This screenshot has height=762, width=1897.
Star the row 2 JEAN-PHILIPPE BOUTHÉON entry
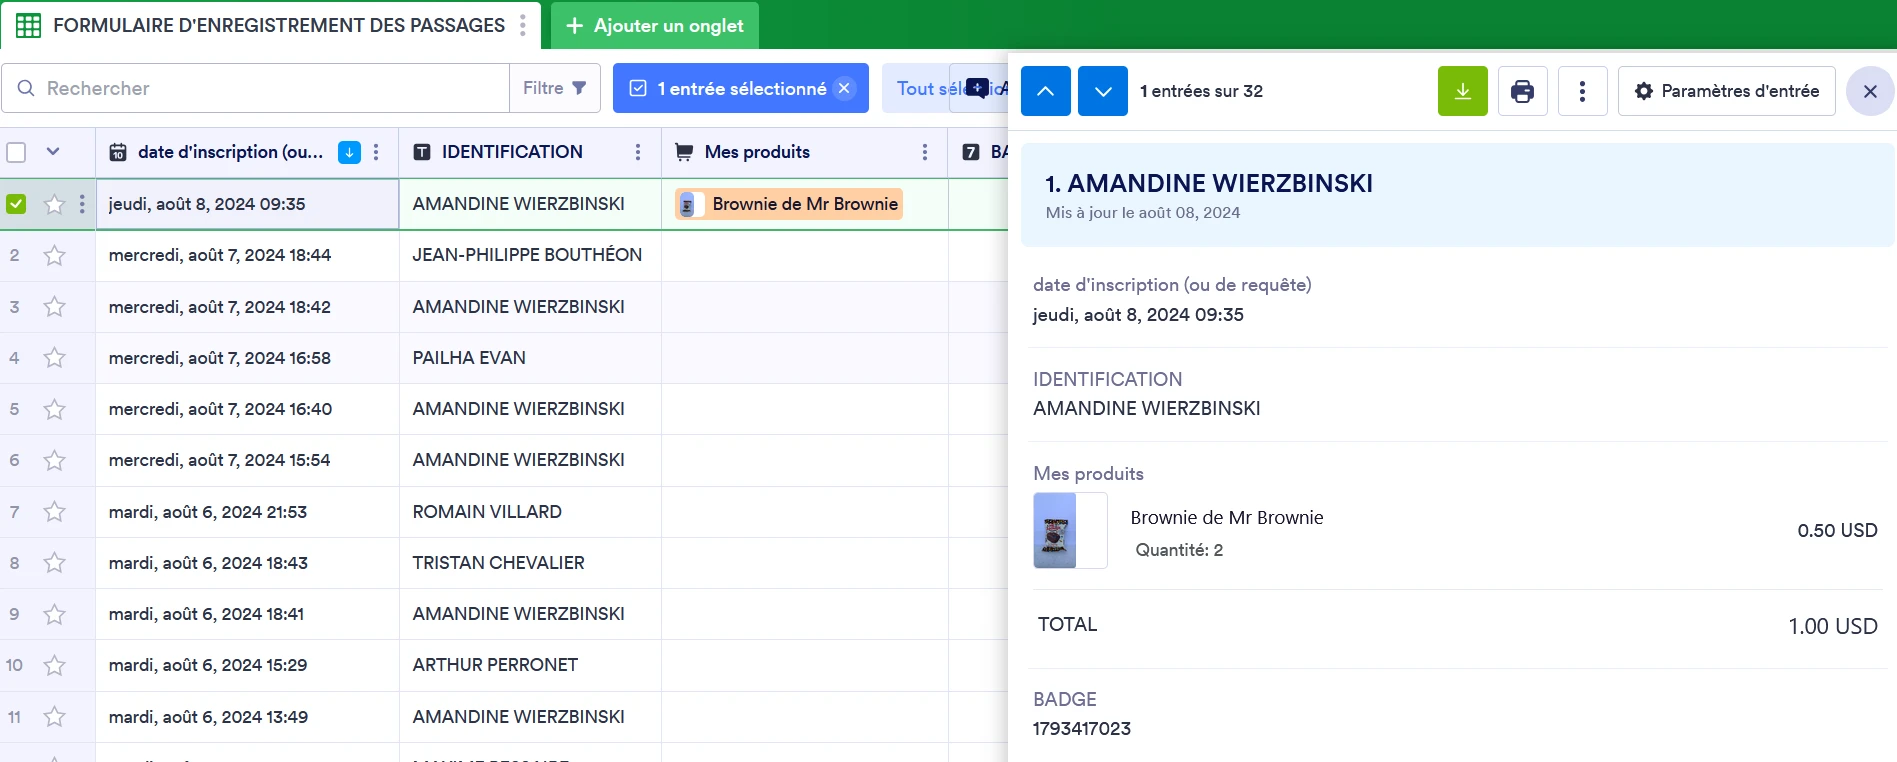(55, 255)
